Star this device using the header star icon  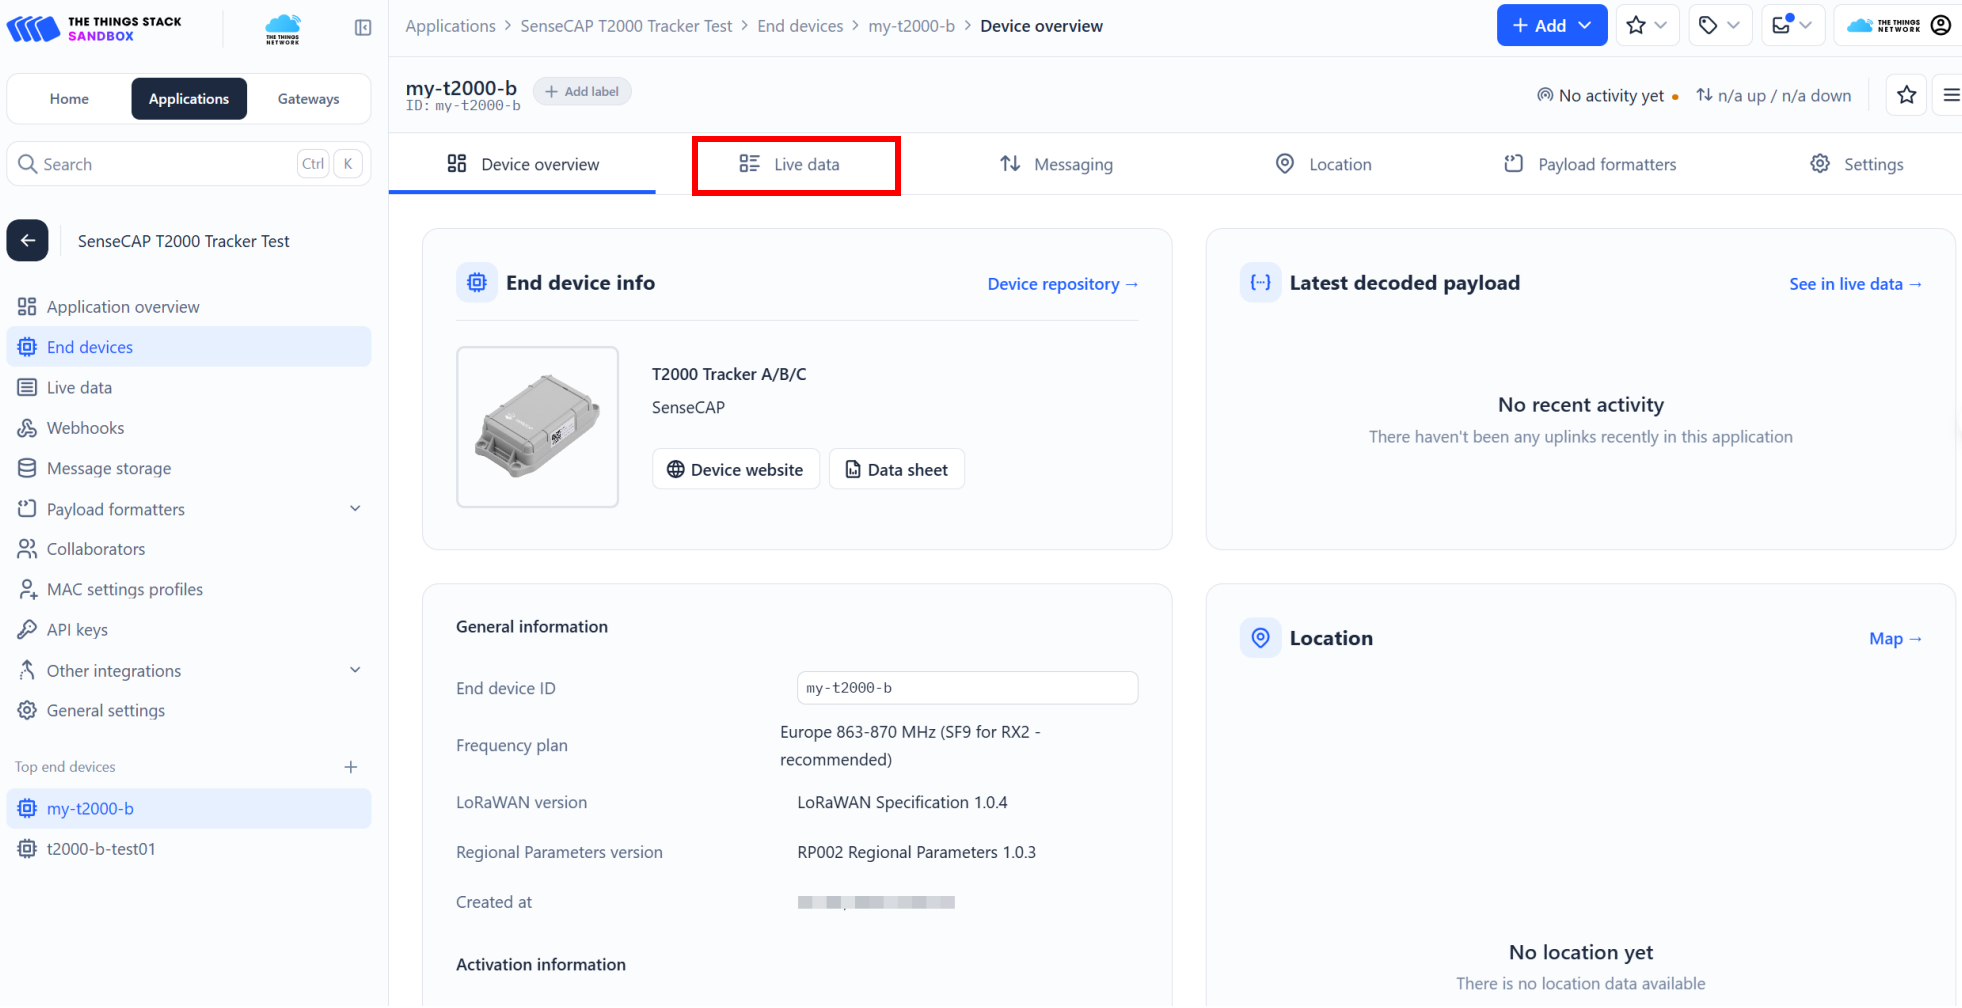[1906, 95]
